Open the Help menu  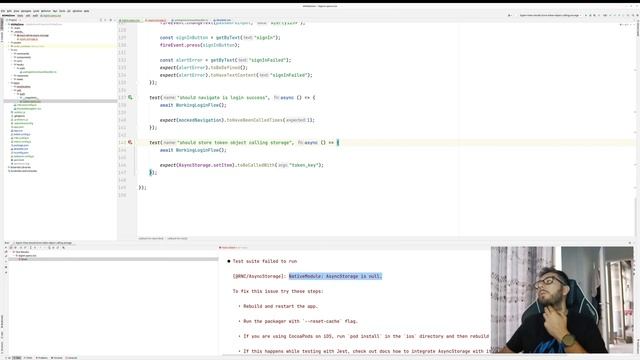(x=87, y=11)
